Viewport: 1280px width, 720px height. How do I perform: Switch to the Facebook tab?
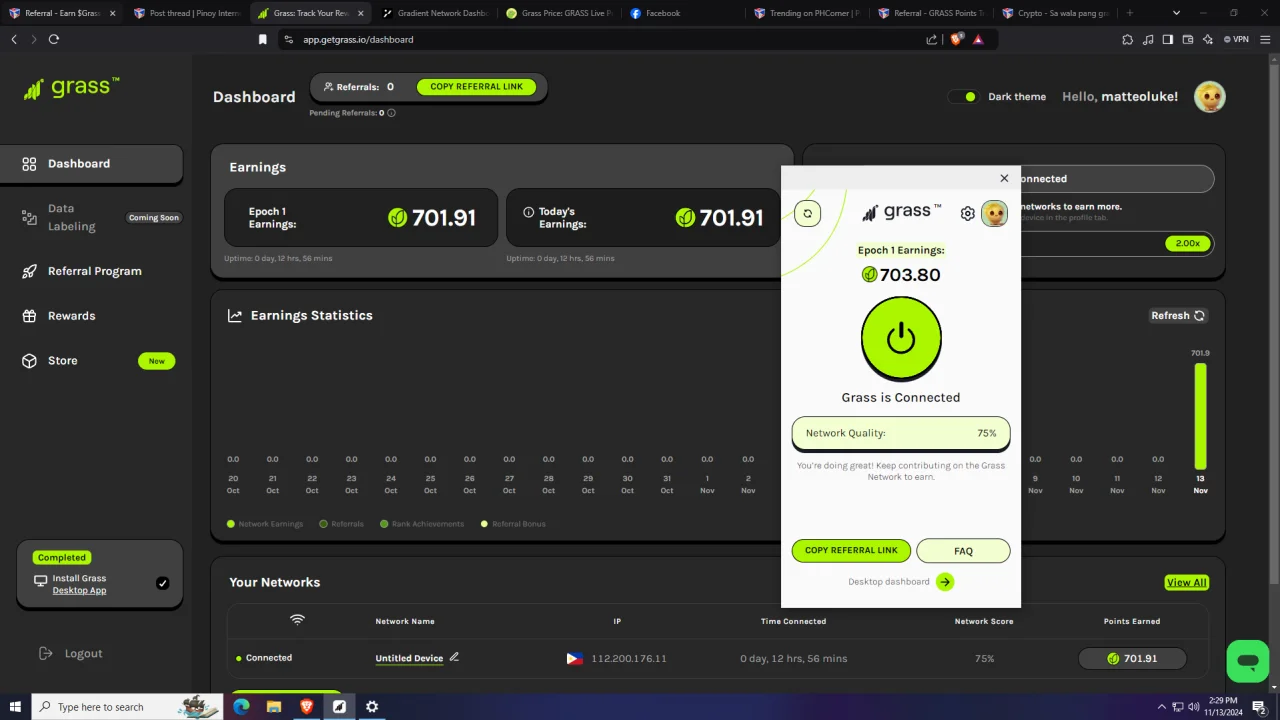[x=684, y=13]
